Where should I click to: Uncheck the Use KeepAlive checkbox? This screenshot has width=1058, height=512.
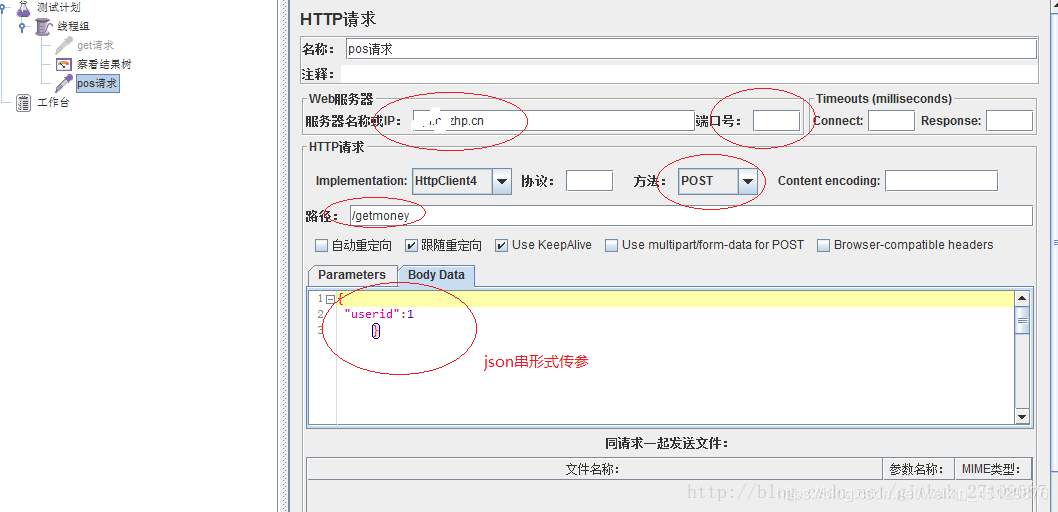pyautogui.click(x=501, y=246)
